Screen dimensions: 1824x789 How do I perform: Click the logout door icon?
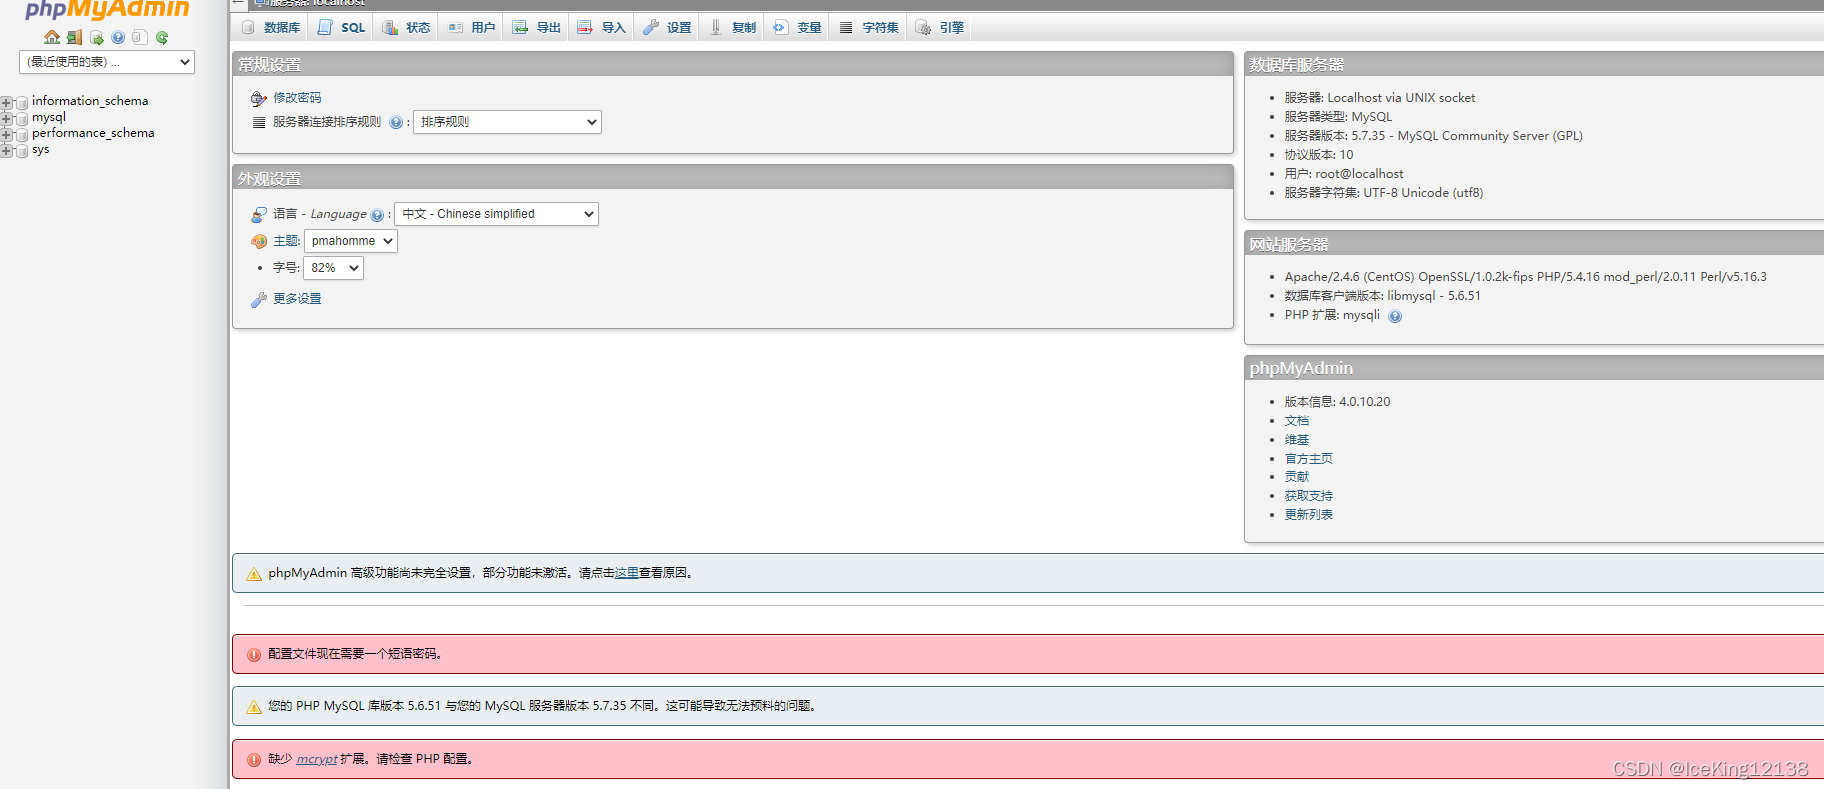click(74, 37)
